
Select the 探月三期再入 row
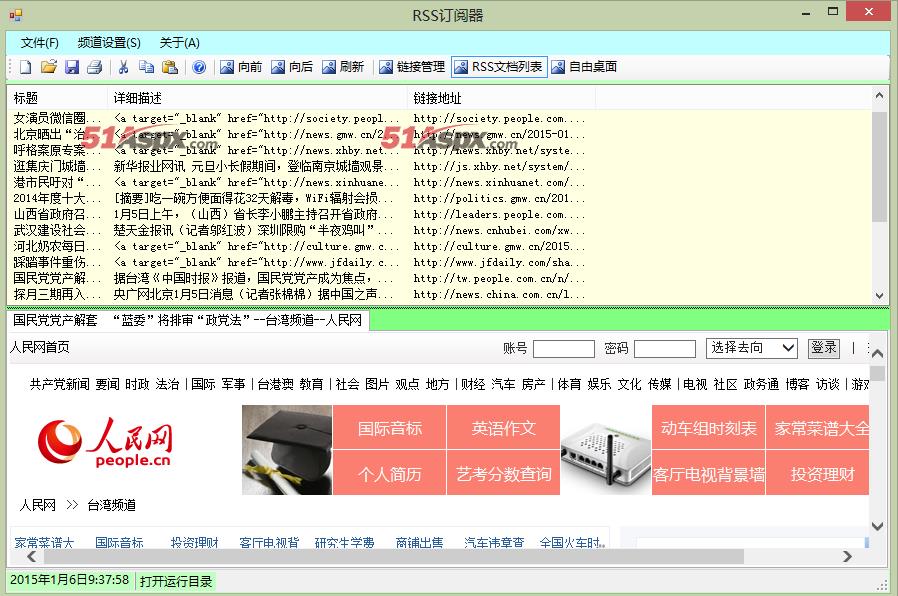click(299, 295)
